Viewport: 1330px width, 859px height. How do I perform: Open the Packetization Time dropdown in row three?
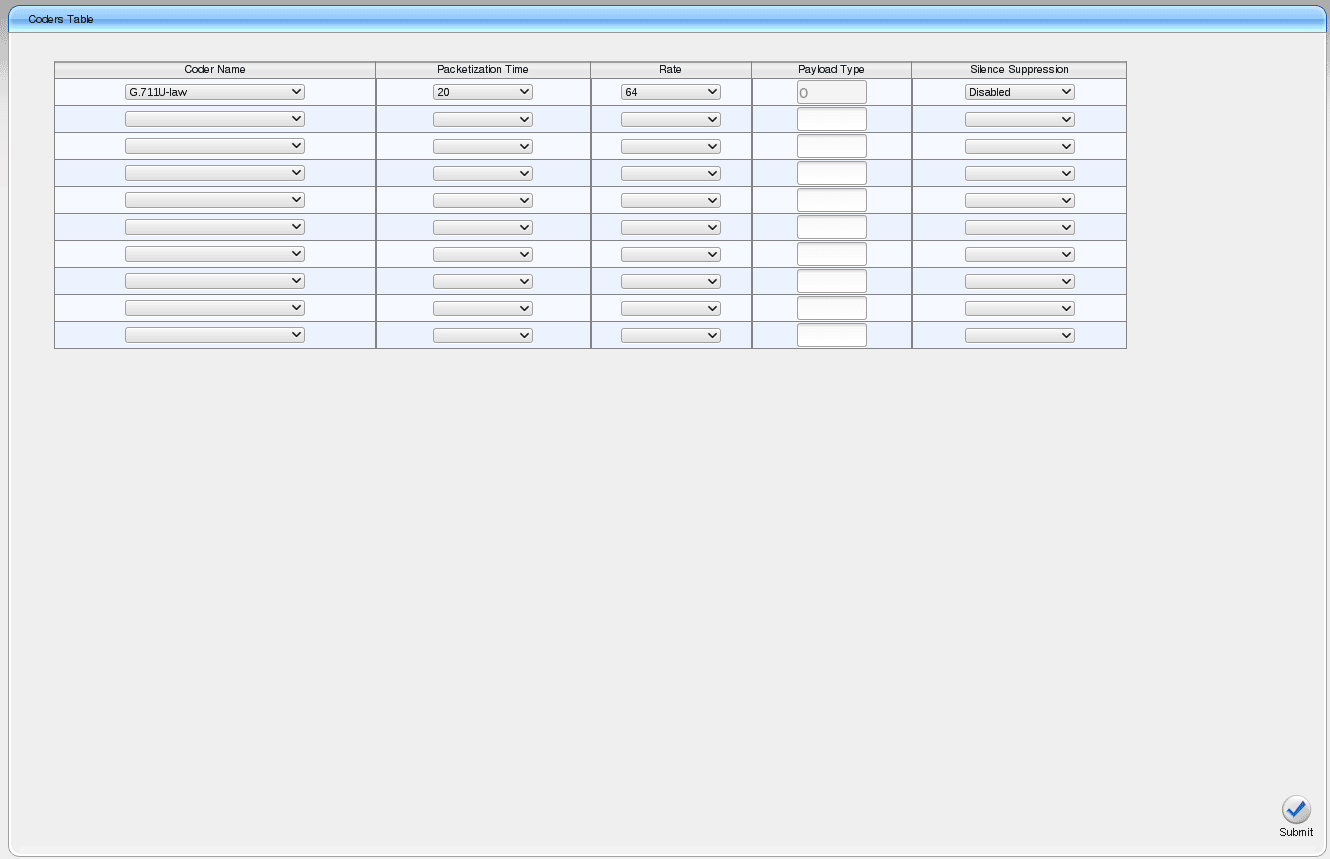[483, 146]
